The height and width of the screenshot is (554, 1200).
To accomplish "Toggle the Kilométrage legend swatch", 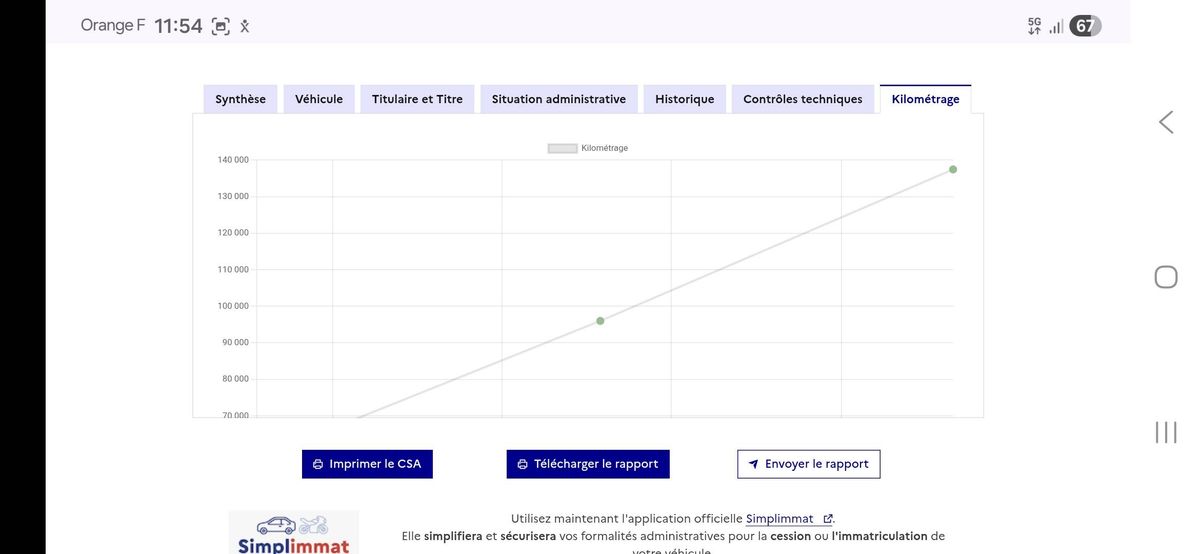I will [562, 148].
